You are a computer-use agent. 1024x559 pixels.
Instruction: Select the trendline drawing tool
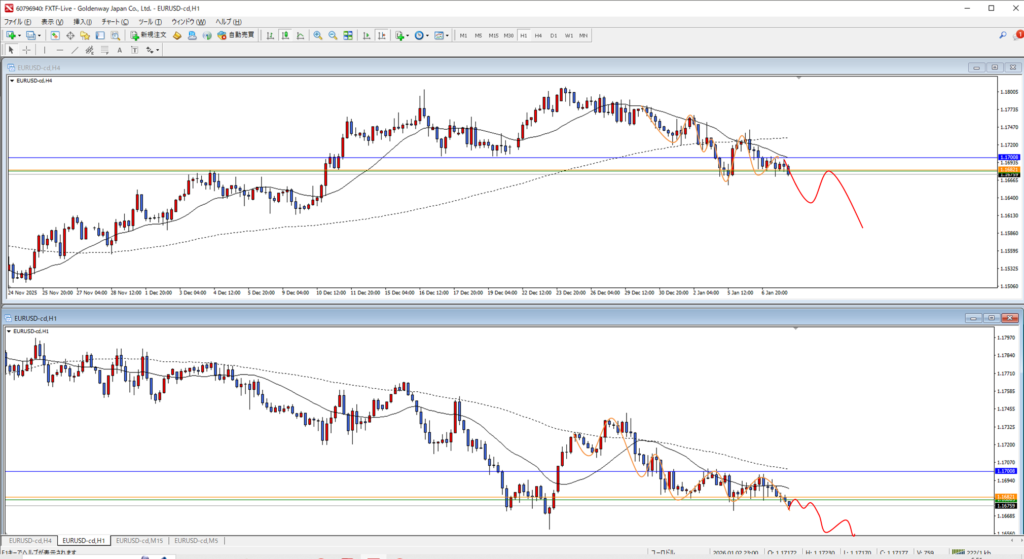click(x=77, y=50)
